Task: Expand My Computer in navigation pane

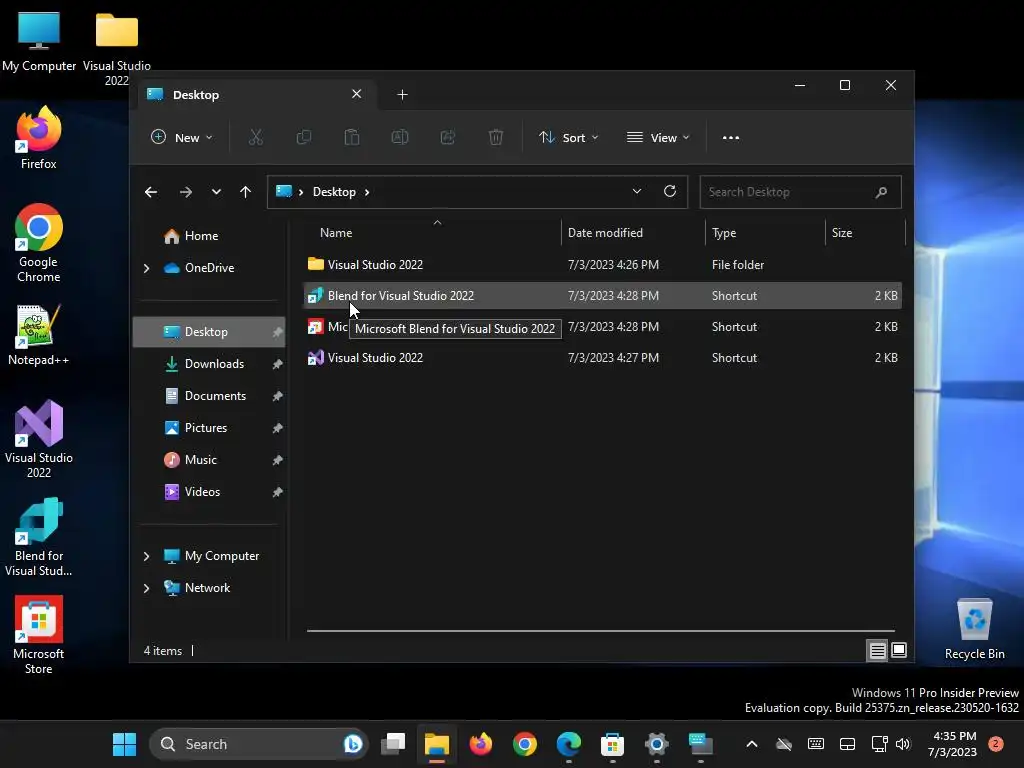Action: coord(146,556)
